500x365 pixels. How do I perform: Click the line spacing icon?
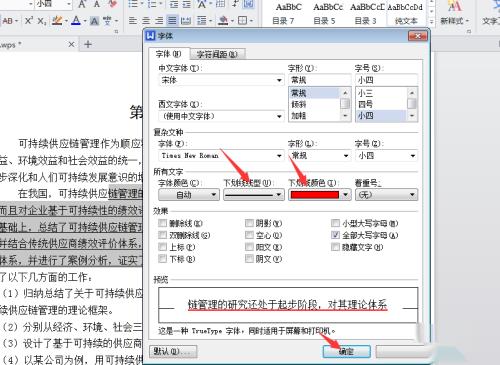(201, 21)
